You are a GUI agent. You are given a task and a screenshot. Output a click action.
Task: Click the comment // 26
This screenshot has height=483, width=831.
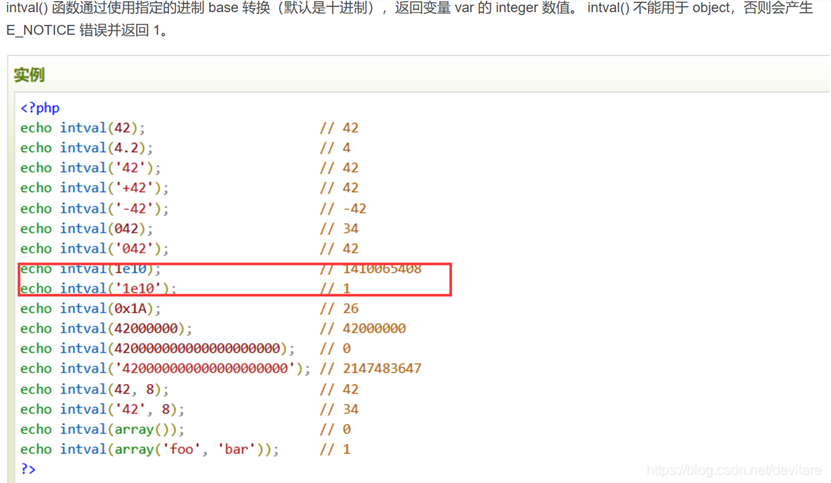pos(339,308)
